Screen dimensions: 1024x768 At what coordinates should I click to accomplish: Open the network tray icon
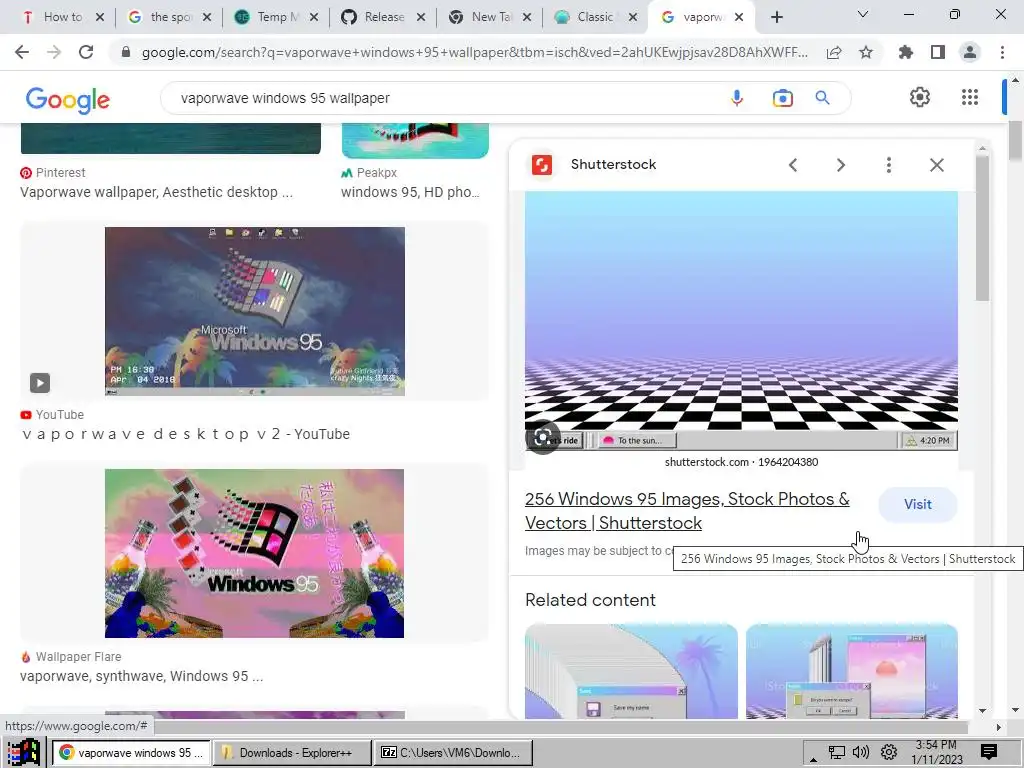(837, 752)
